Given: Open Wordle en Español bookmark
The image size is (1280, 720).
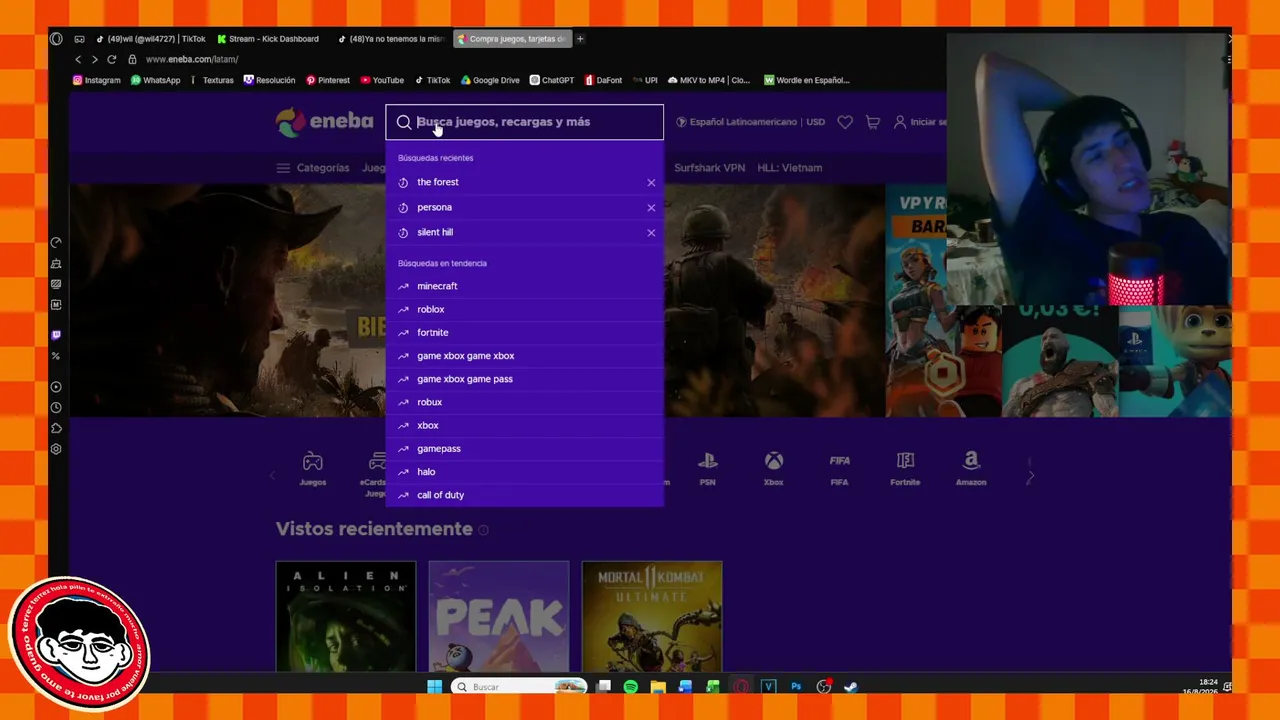Looking at the screenshot, I should tap(807, 80).
